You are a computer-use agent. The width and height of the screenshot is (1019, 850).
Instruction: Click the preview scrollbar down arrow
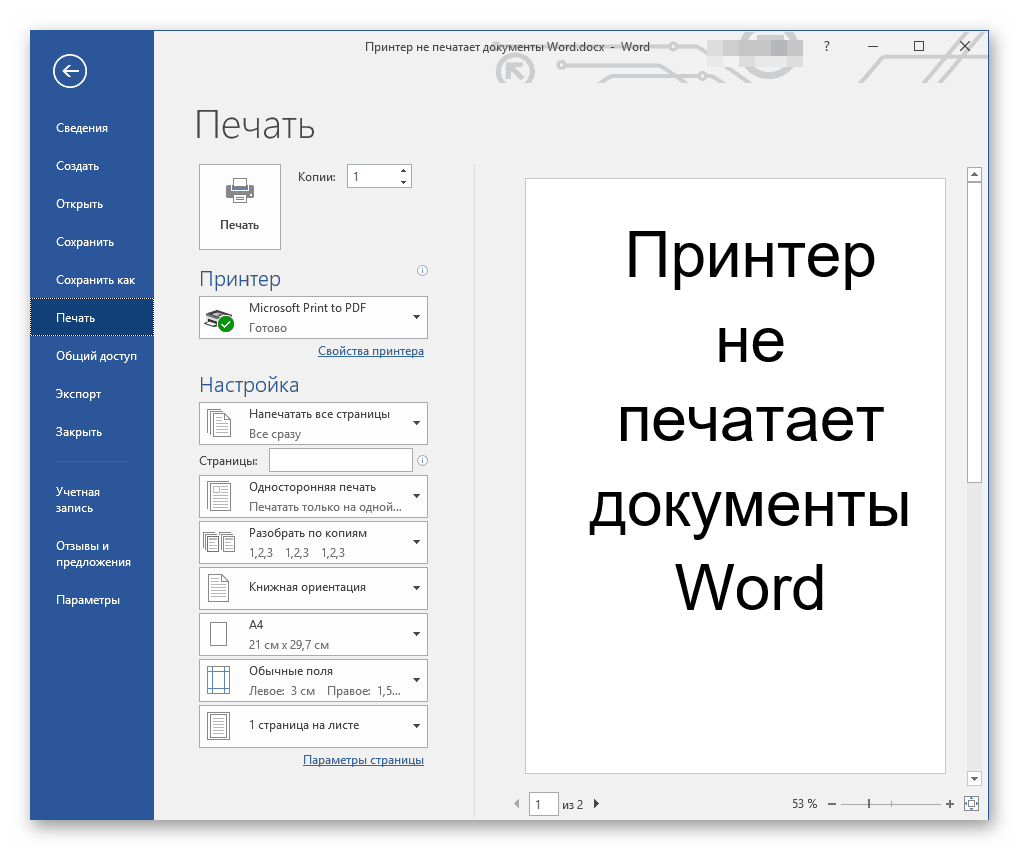(974, 779)
